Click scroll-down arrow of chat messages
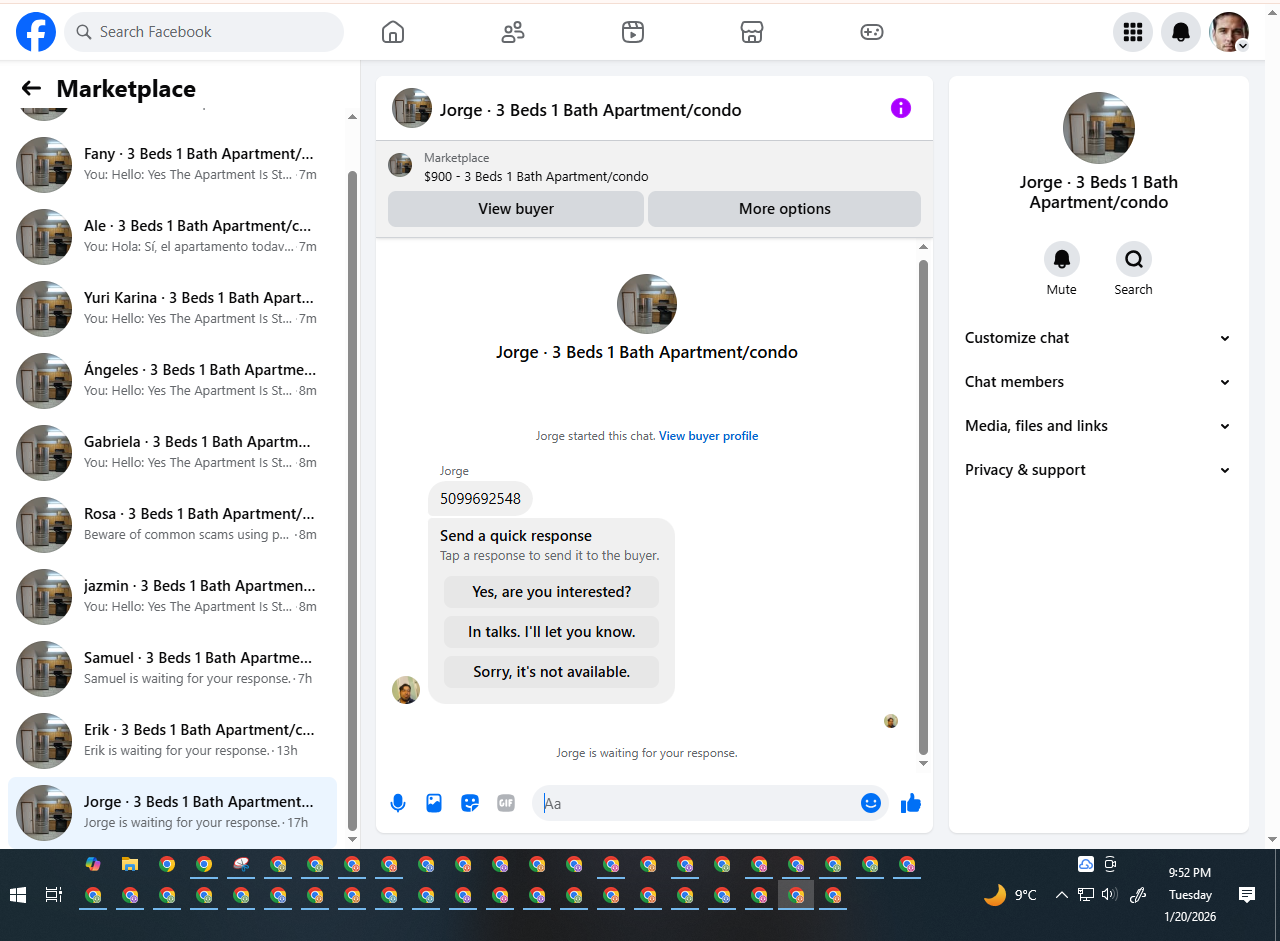1280x941 pixels. 923,764
